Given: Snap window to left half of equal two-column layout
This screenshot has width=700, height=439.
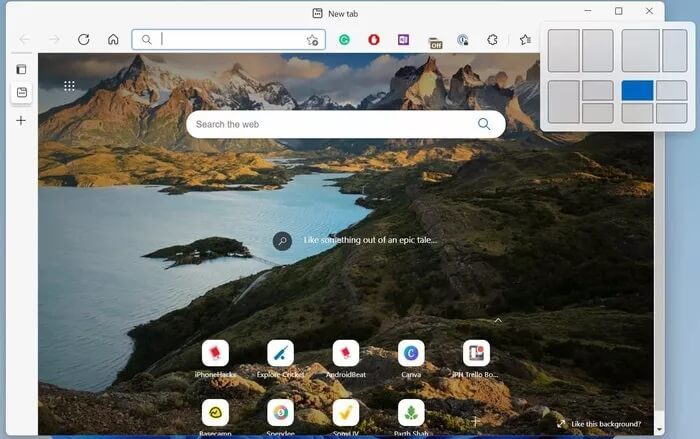Looking at the screenshot, I should [x=564, y=50].
